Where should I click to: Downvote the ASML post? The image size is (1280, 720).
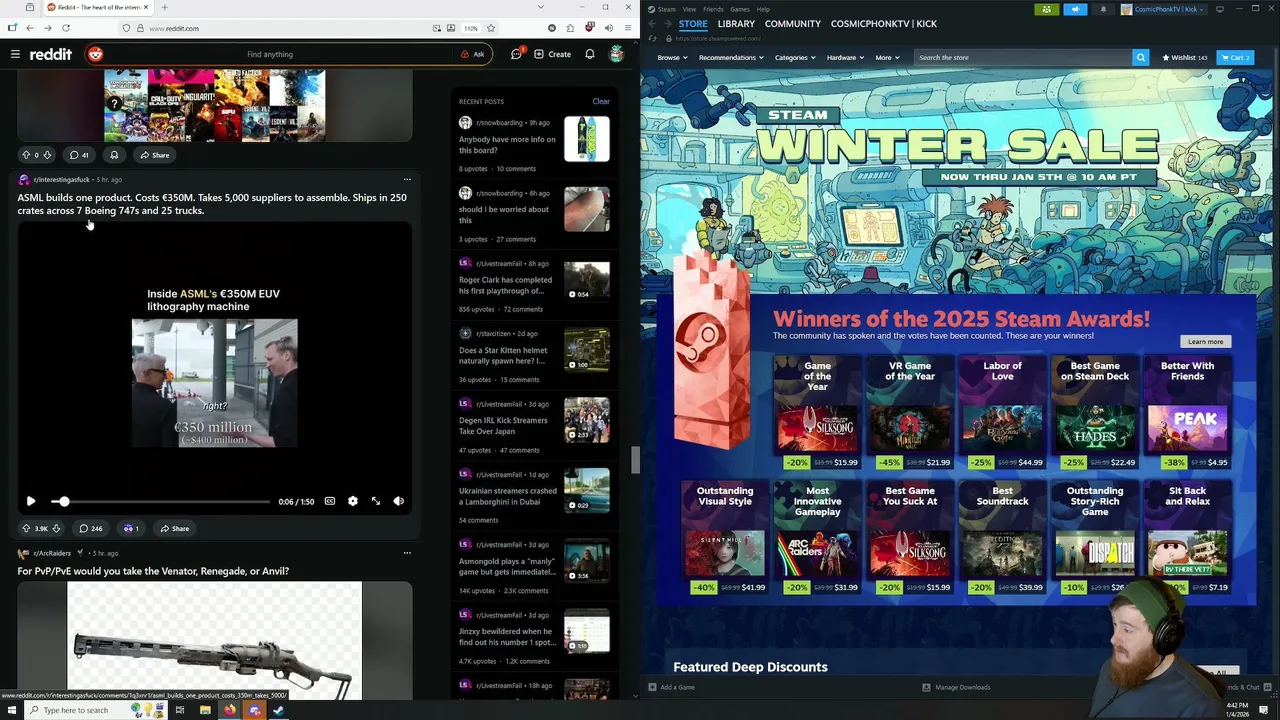56,528
